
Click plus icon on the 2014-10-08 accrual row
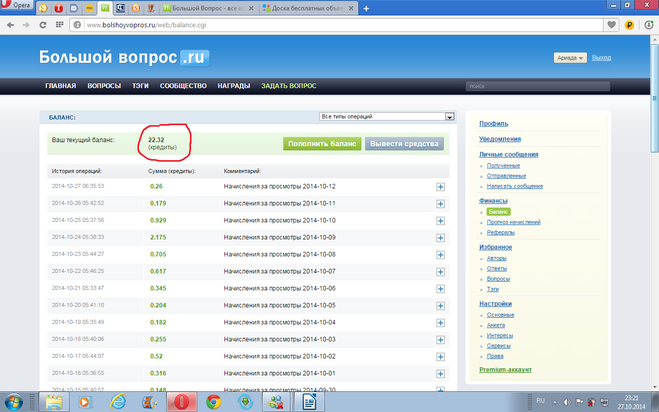pyautogui.click(x=440, y=255)
